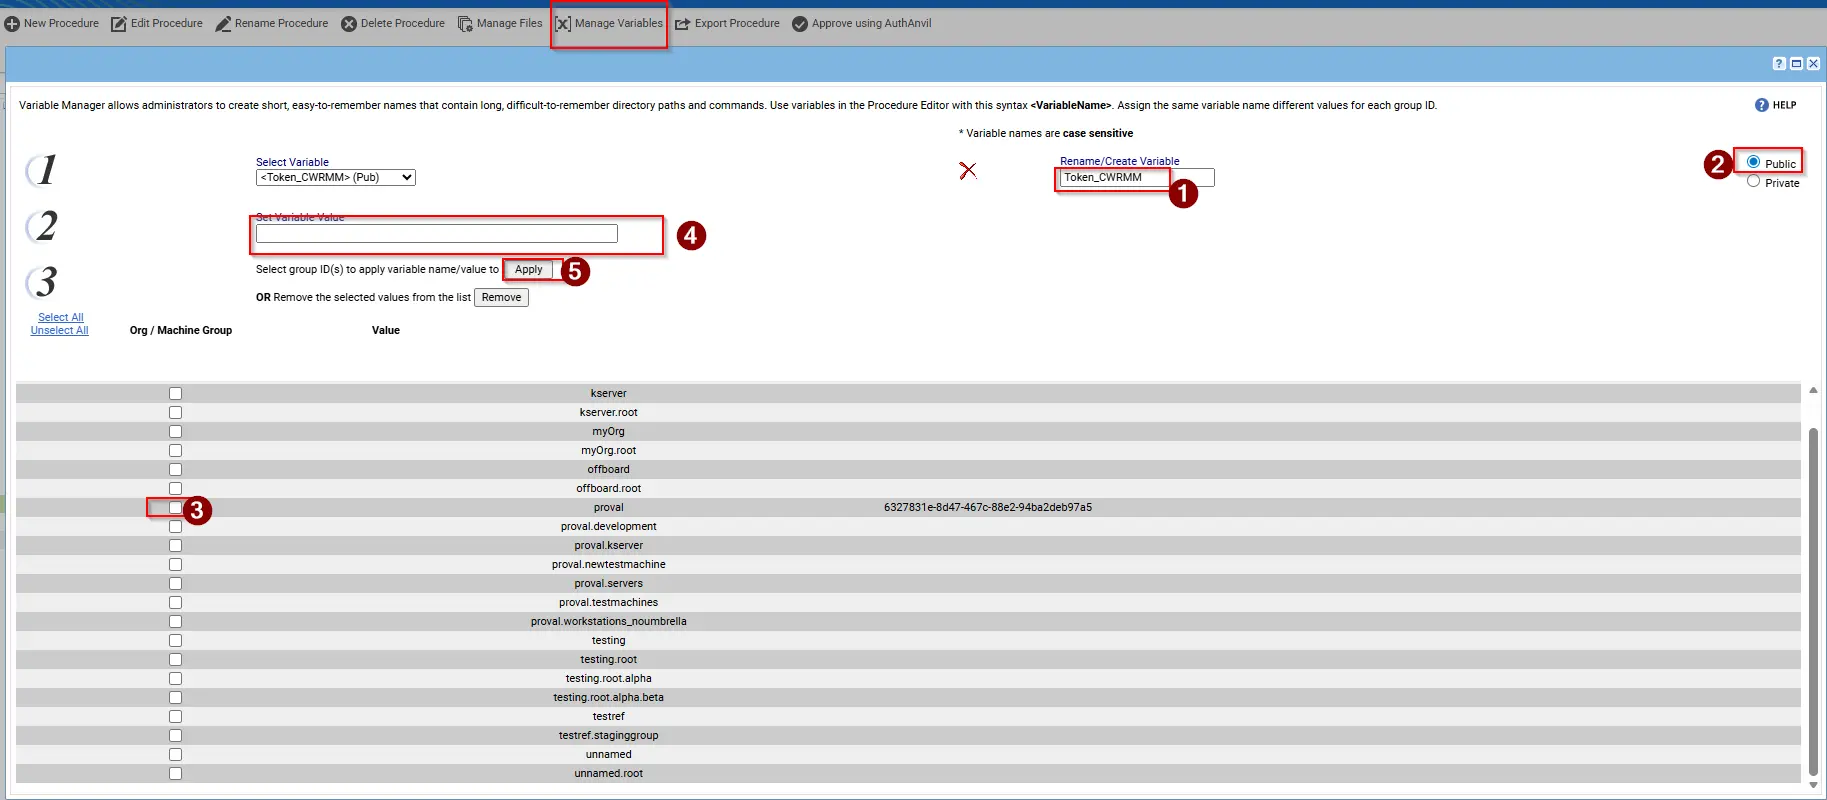Open the HELP question mark icon
The height and width of the screenshot is (800, 1827).
[x=1762, y=105]
